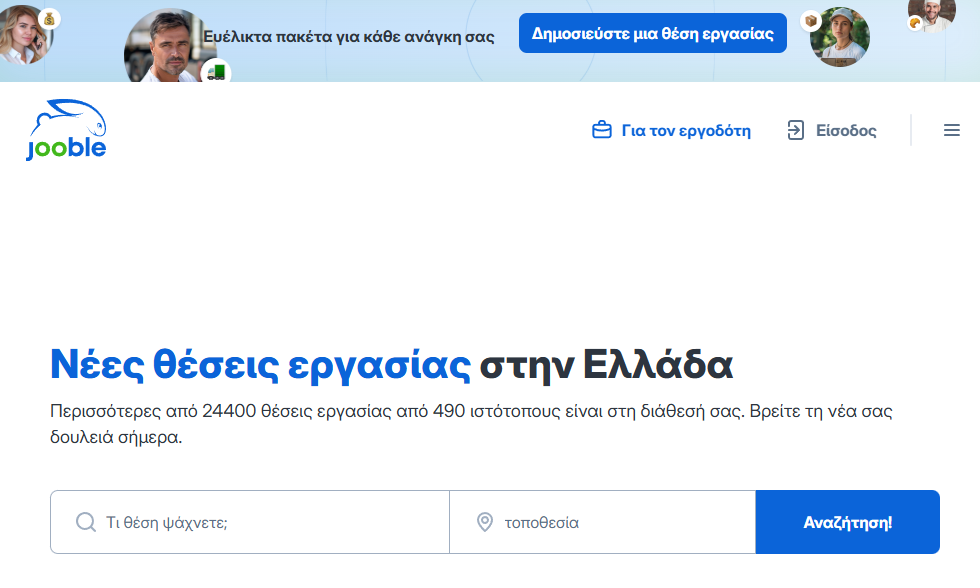Click banner text 'Ευέλικτα πακέτα για κάθε ανάγκη σας'

click(349, 37)
